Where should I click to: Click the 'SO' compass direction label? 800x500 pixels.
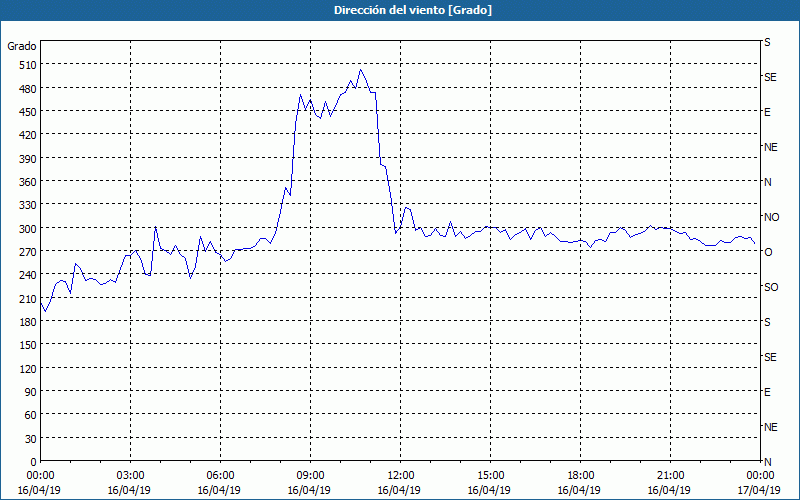tap(771, 287)
